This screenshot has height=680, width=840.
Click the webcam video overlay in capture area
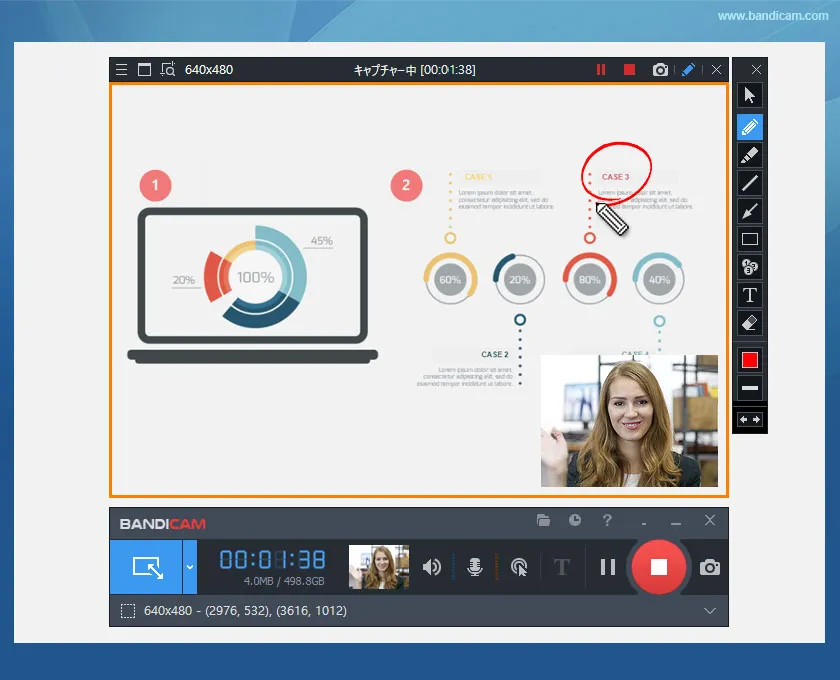click(629, 421)
